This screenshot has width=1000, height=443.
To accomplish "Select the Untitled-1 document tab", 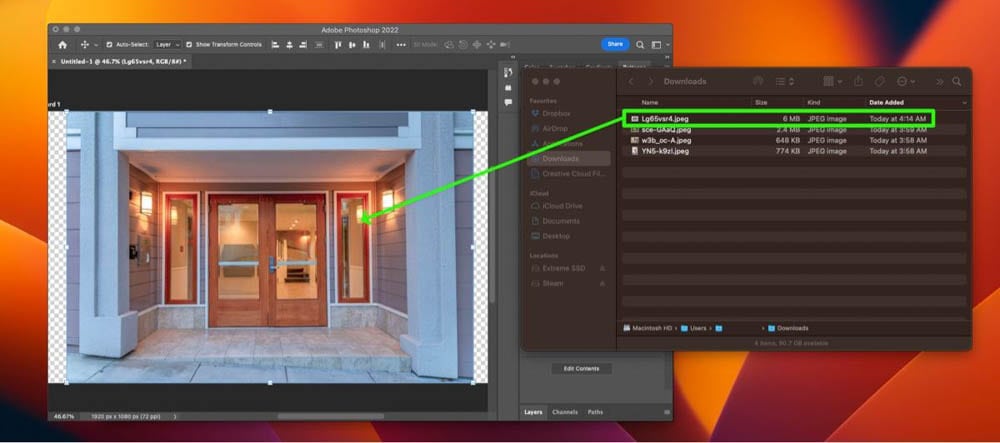I will (x=122, y=62).
